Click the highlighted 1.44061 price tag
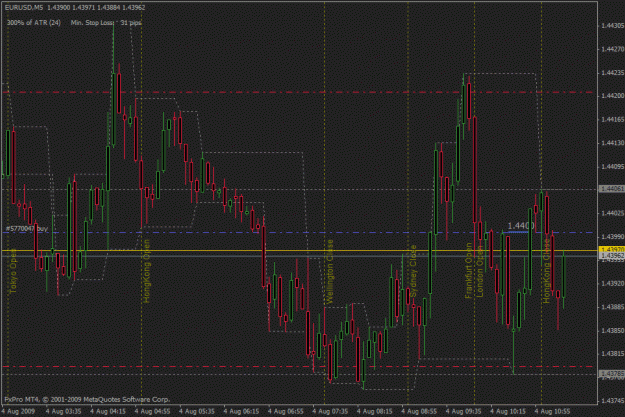Screen dimensions: 625x417 [x=612, y=189]
